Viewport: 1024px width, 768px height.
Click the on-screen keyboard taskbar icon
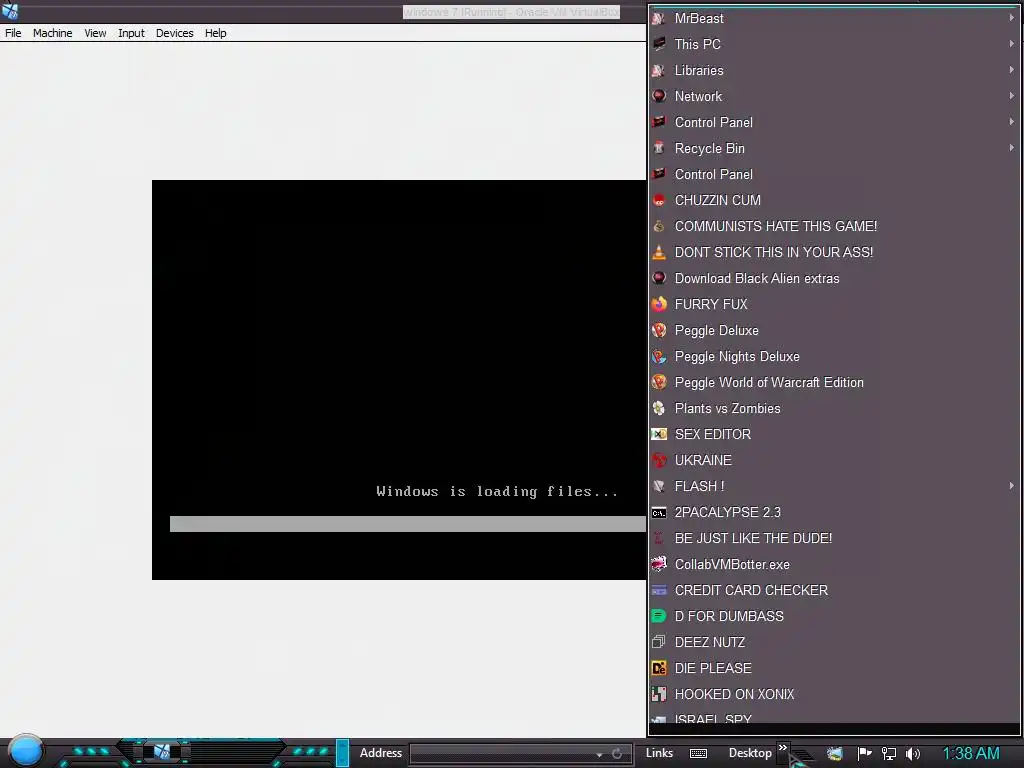tap(698, 754)
